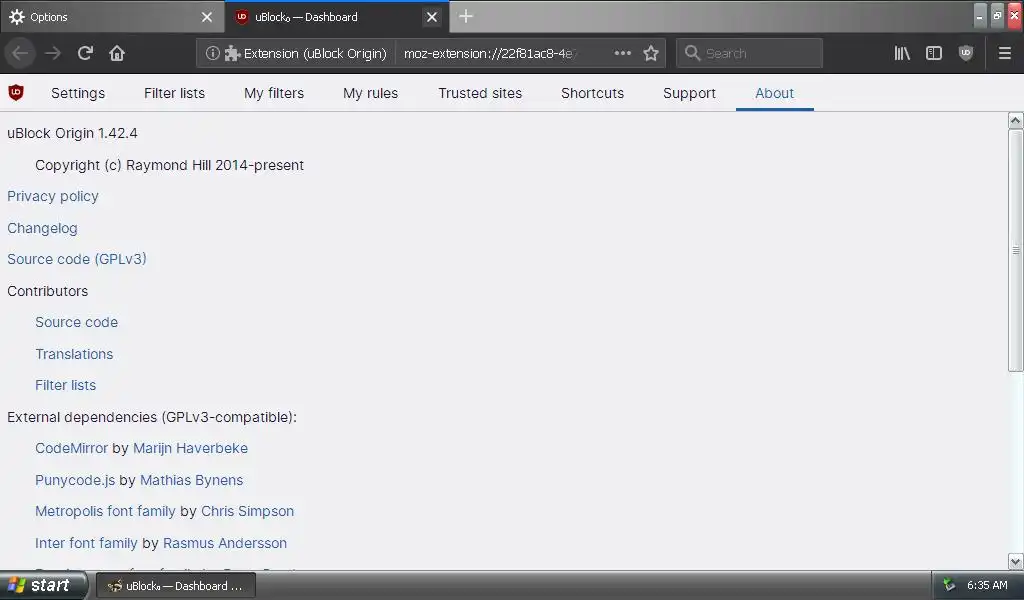Open the Settings tab
This screenshot has height=600, width=1024.
[x=78, y=93]
